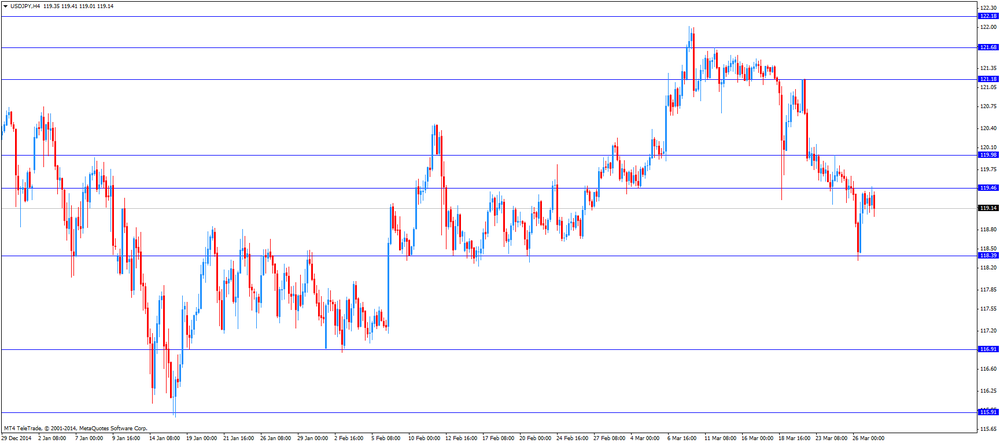Select the 115.91 blue price level label
1000x443 pixels.
pyautogui.click(x=988, y=412)
